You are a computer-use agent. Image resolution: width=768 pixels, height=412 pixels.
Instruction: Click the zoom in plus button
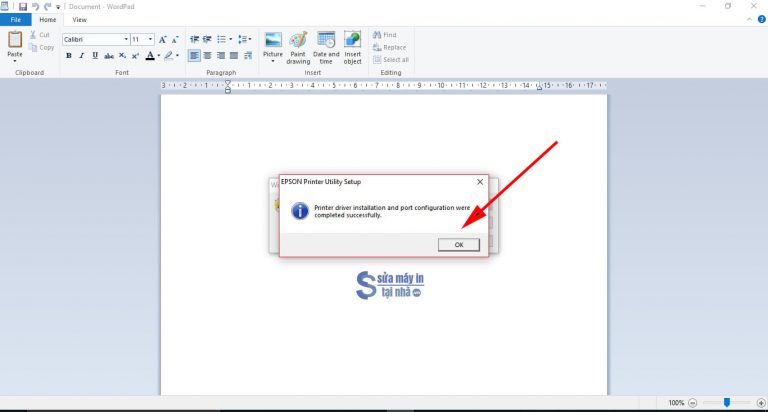pos(761,402)
